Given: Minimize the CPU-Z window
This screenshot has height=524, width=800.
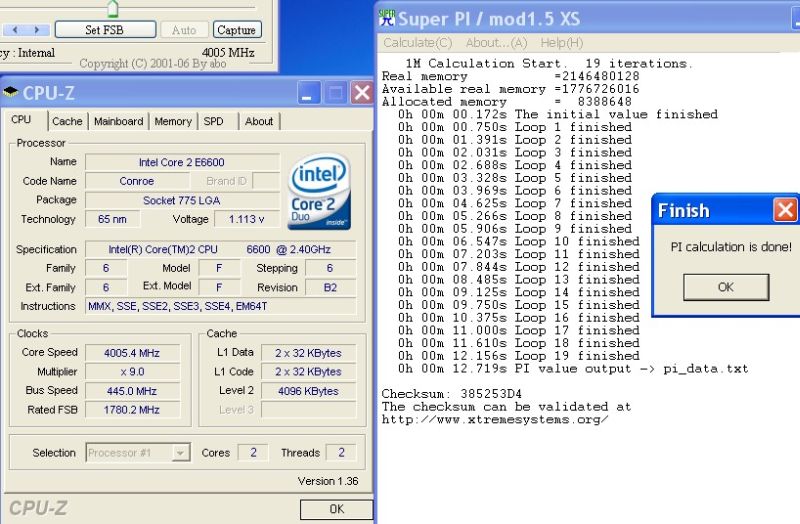Looking at the screenshot, I should click(x=308, y=93).
